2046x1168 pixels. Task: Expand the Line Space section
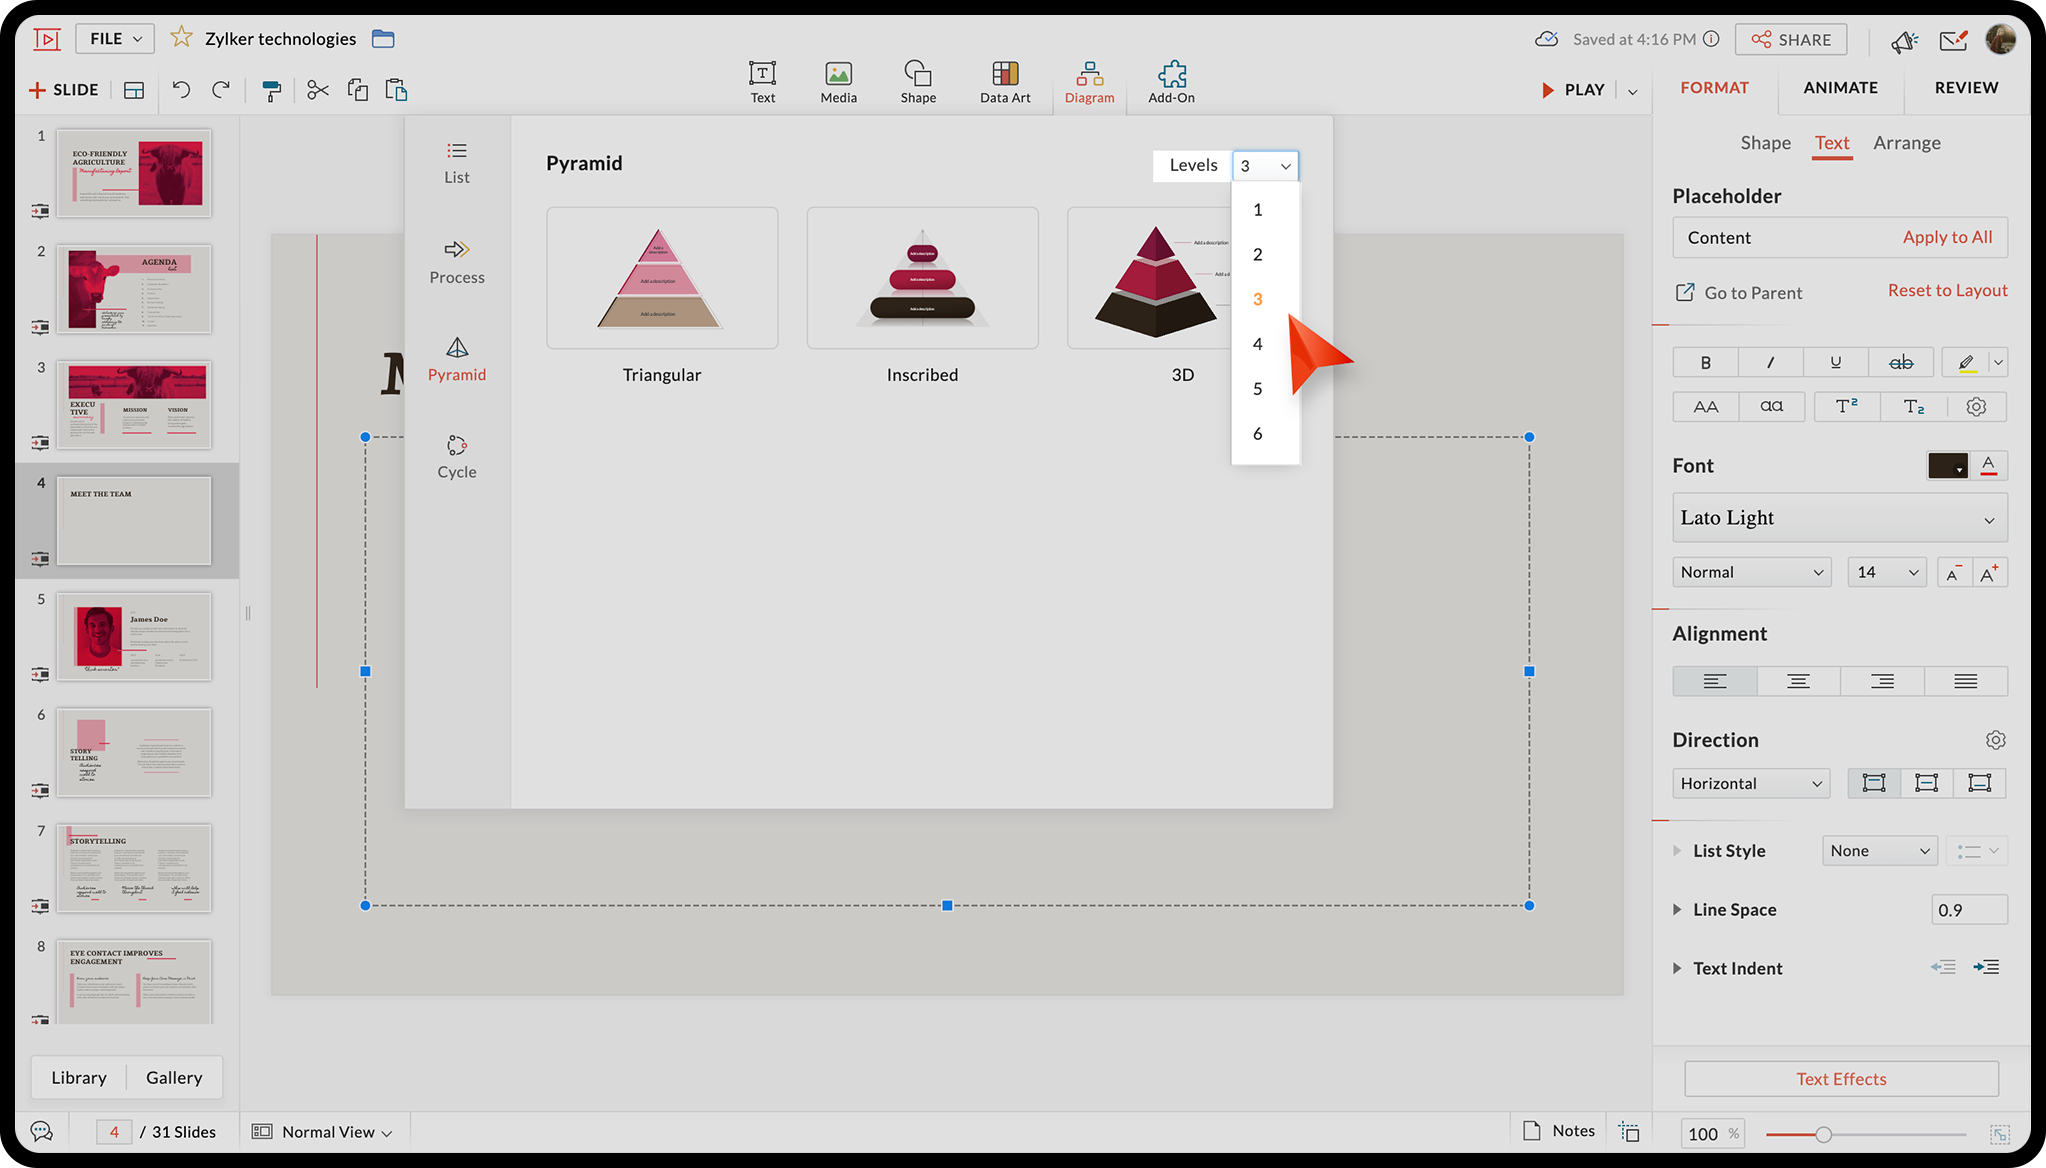click(1677, 909)
